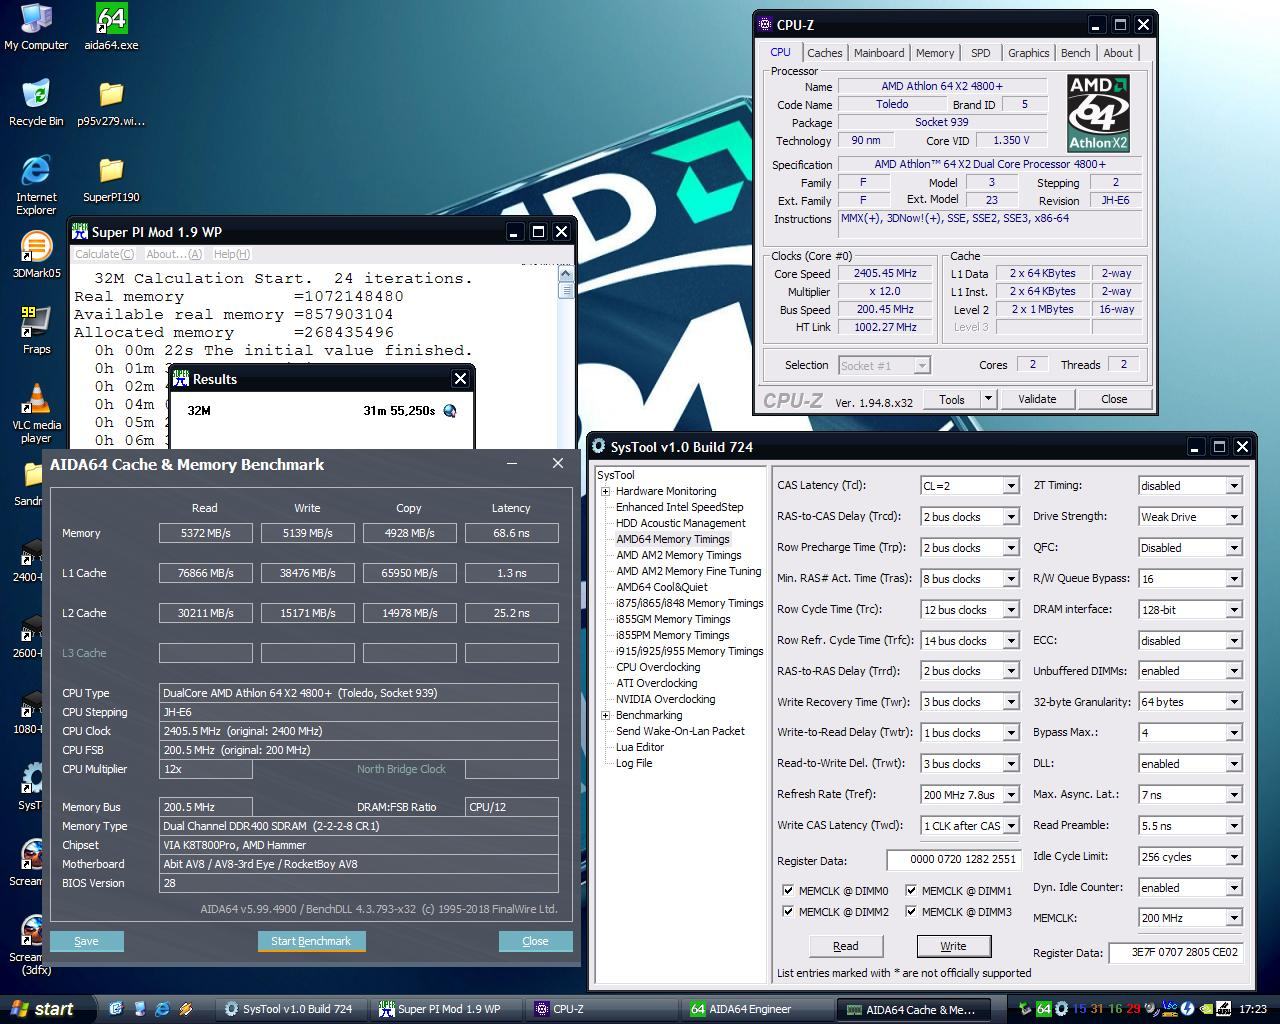Expand the Hardware Monitoring tree node
This screenshot has height=1024, width=1280.
pyautogui.click(x=605, y=491)
